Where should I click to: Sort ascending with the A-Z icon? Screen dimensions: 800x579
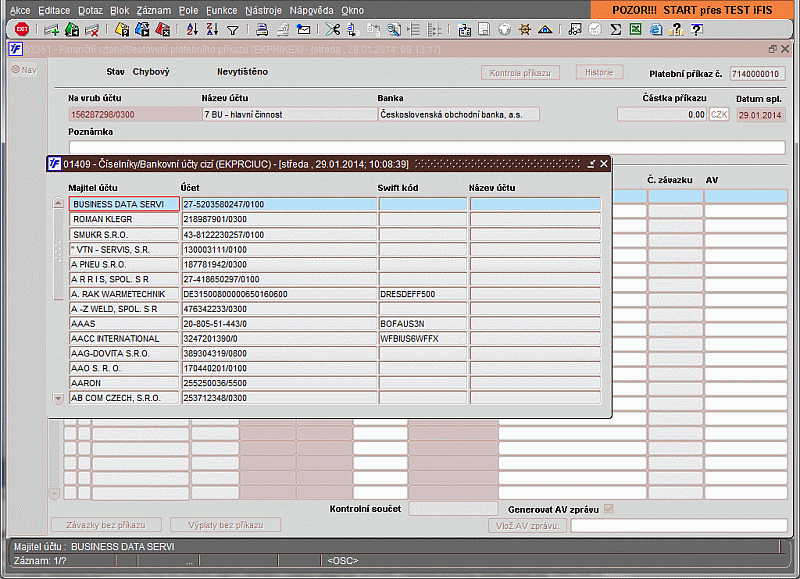(192, 30)
